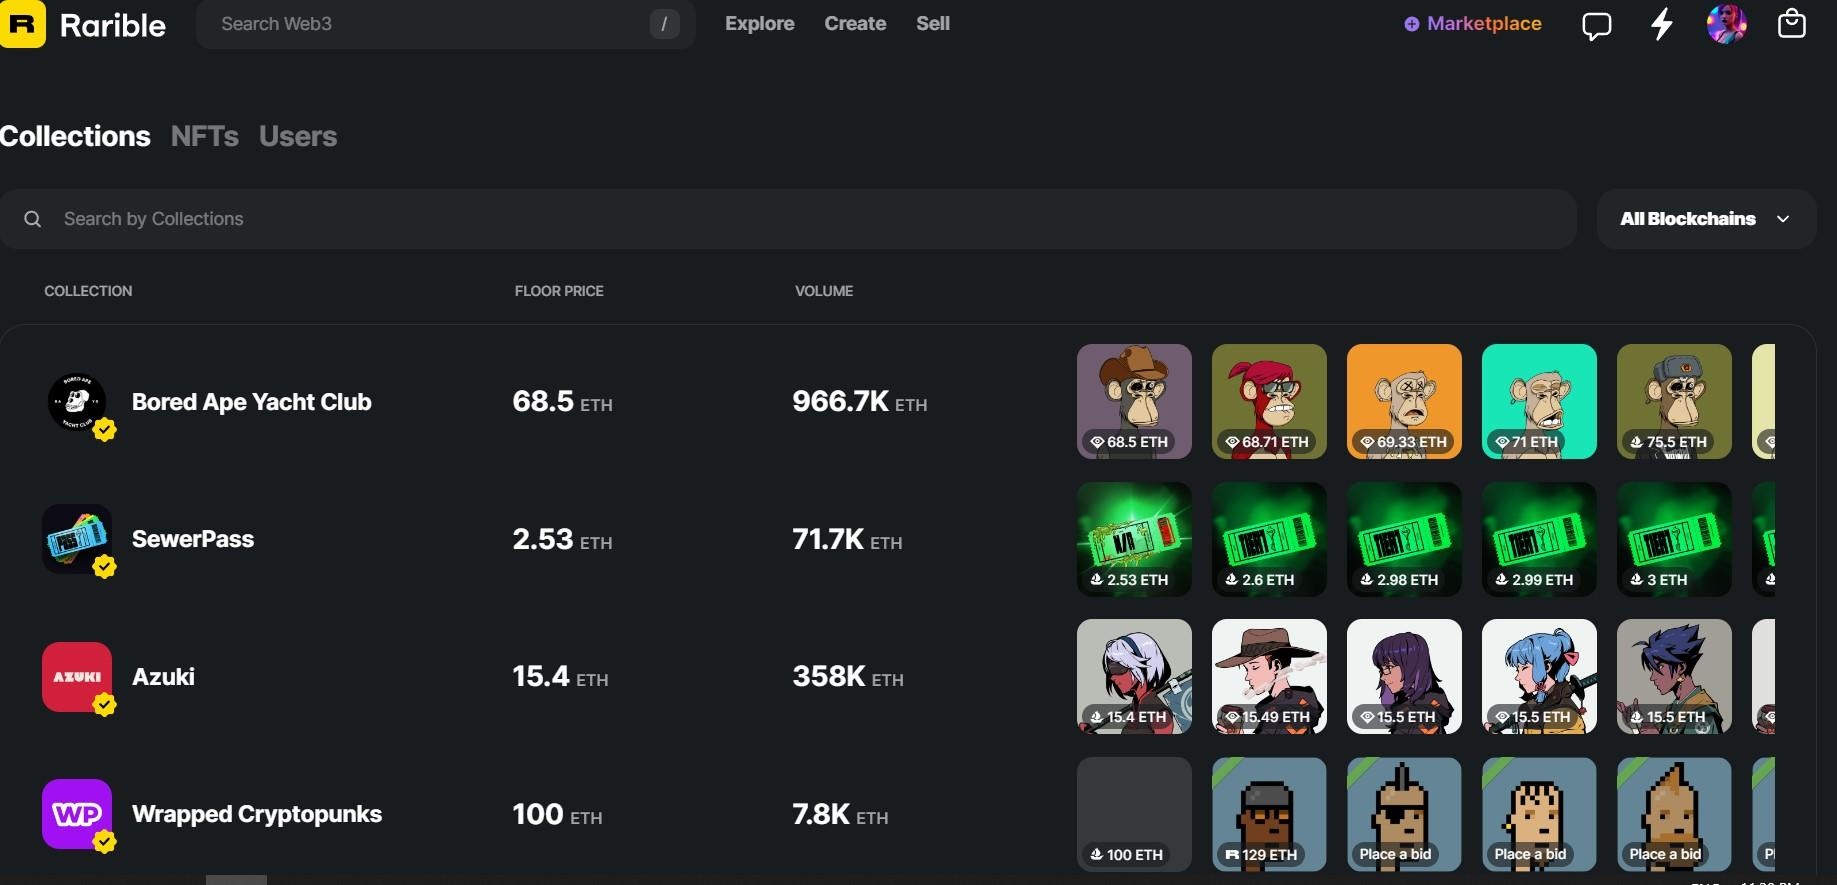Click the 7.8K ETH volume value
The width and height of the screenshot is (1837, 885).
840,815
